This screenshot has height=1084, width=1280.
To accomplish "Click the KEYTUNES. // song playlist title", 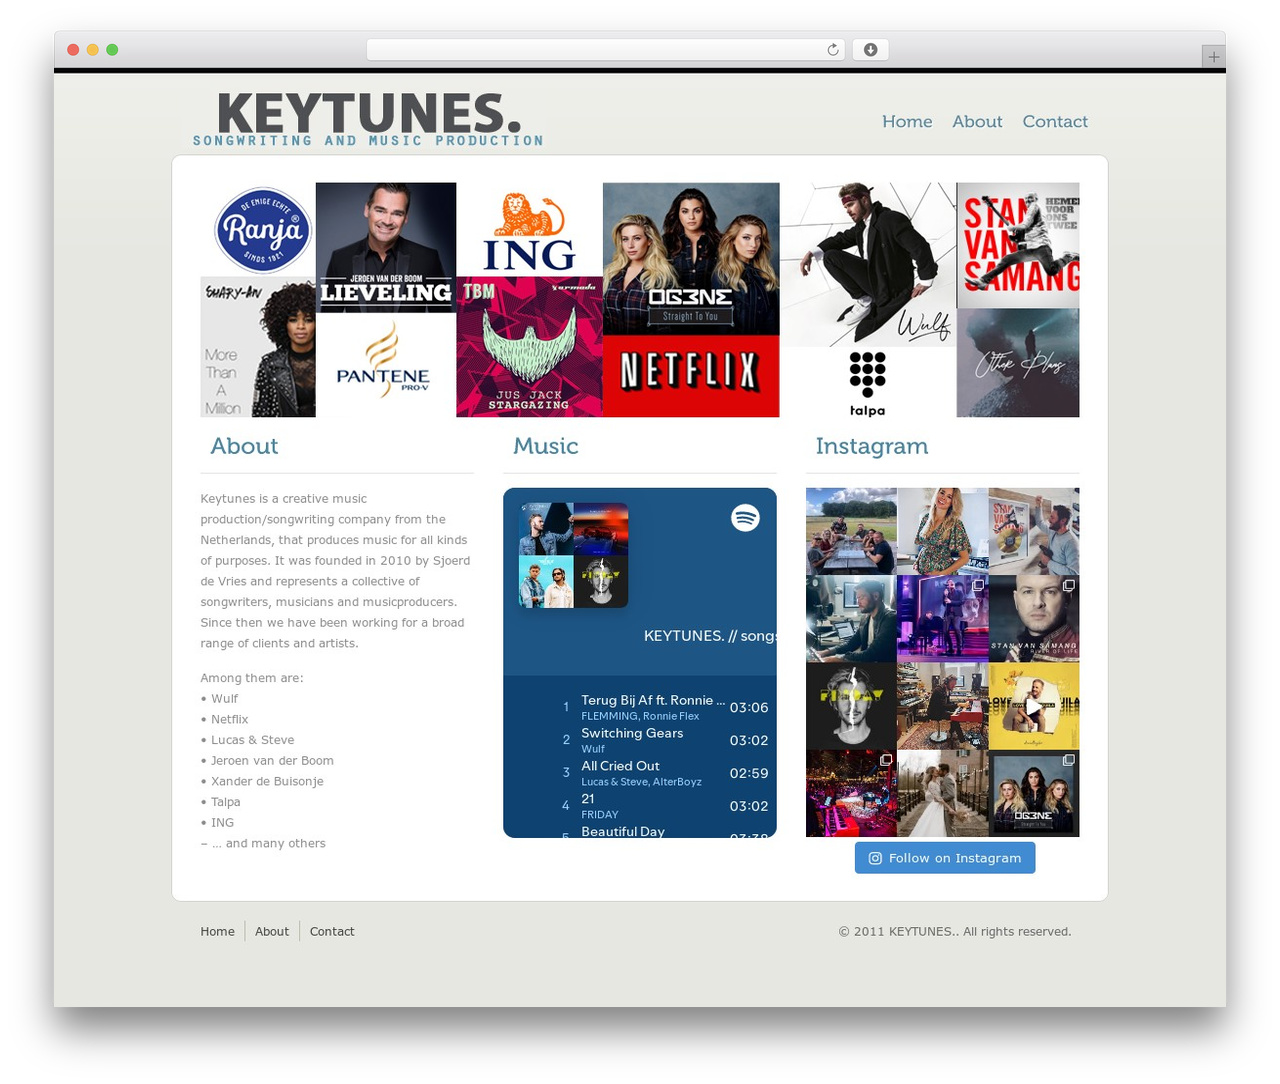I will coord(710,636).
